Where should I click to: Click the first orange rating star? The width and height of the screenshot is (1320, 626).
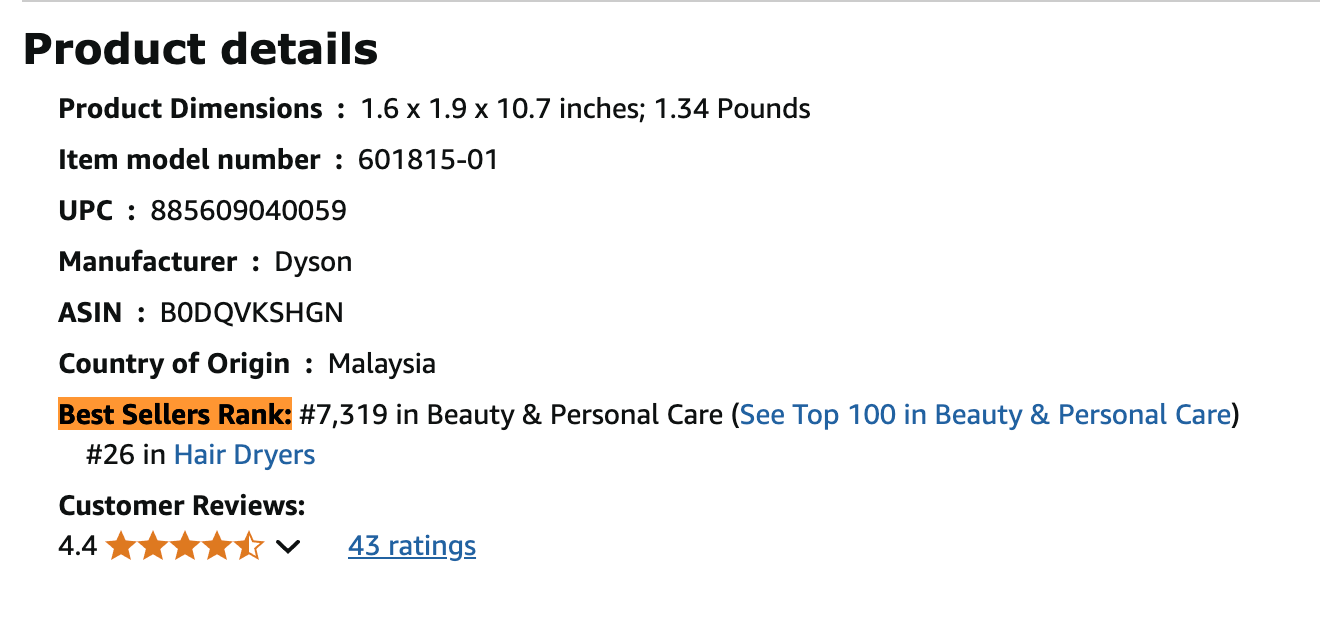(x=122, y=545)
